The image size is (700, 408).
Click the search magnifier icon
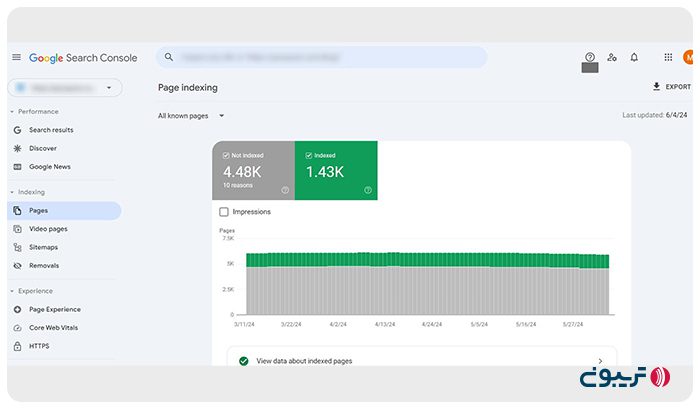(169, 57)
